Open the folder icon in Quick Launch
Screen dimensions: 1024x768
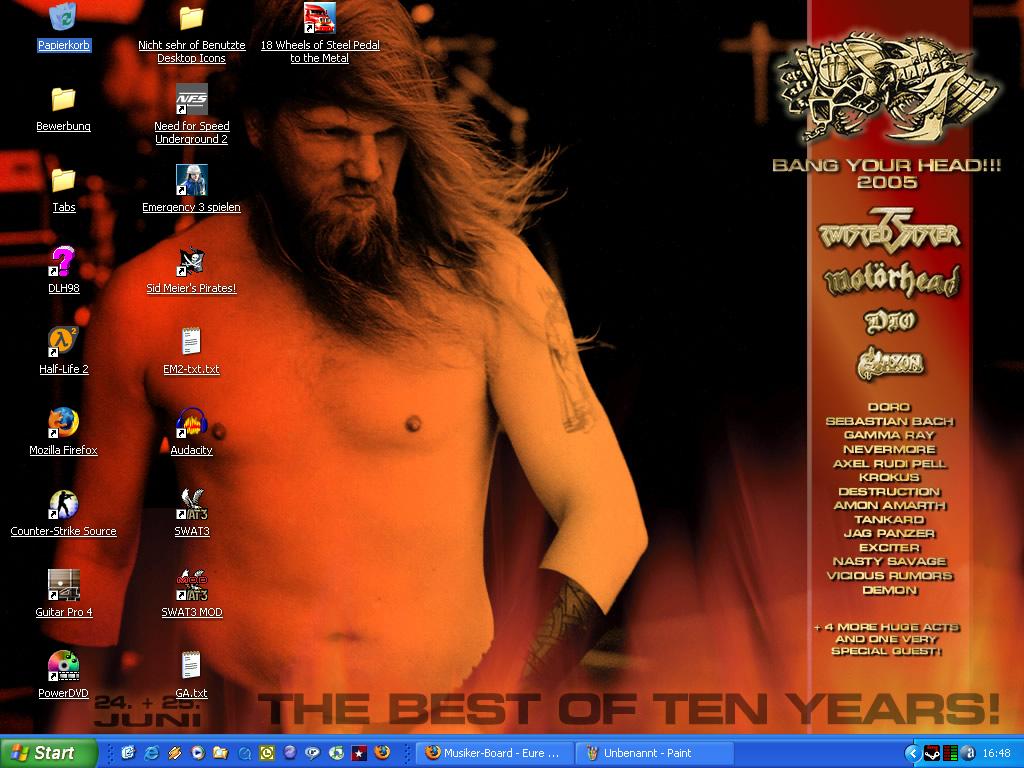[221, 753]
